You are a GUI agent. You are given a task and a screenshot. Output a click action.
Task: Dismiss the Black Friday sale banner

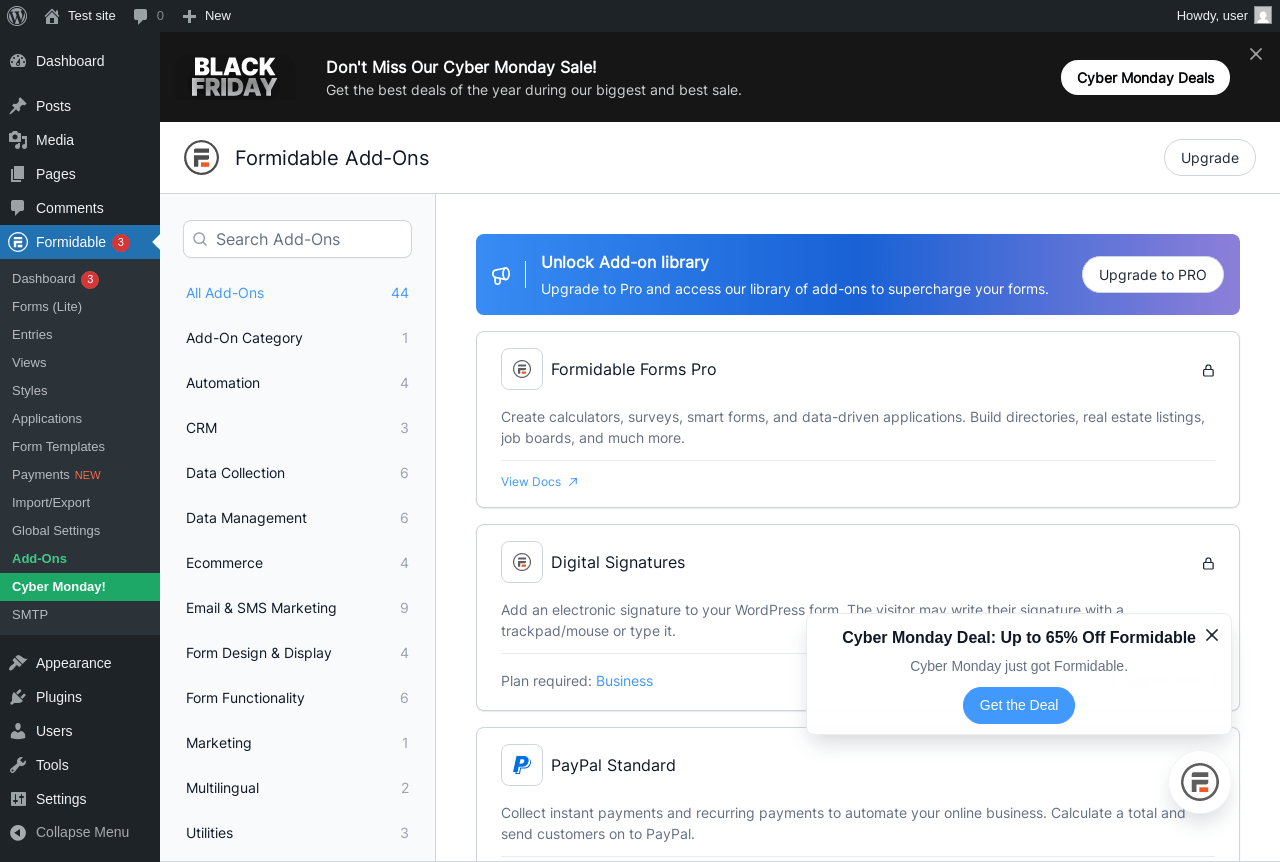1256,53
